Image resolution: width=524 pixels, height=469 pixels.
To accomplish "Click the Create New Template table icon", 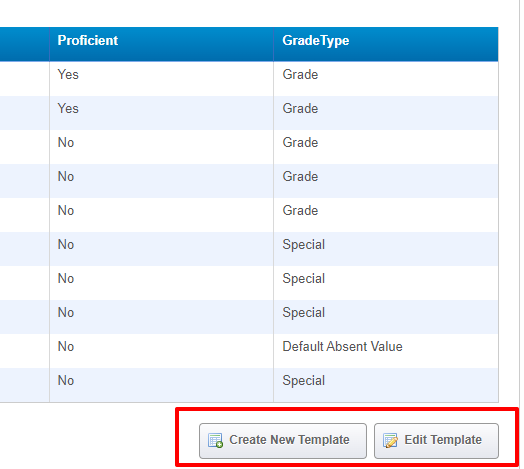I will (215, 440).
